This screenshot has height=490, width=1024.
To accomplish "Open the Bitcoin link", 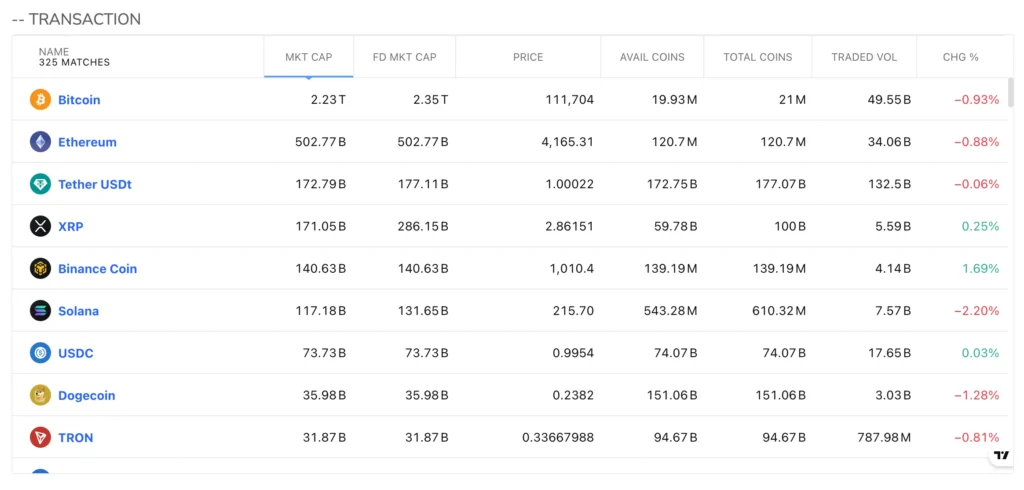I will [79, 100].
